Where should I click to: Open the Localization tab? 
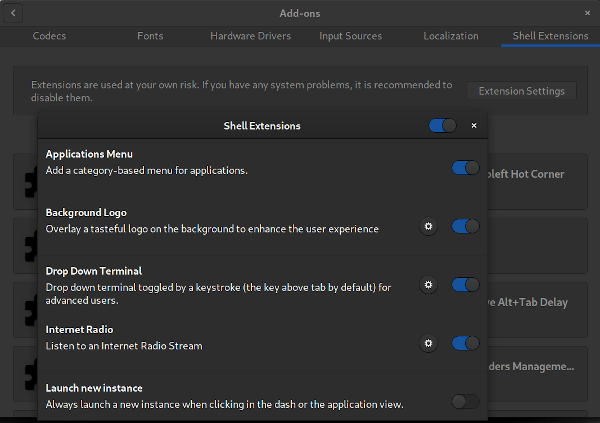pyautogui.click(x=450, y=36)
